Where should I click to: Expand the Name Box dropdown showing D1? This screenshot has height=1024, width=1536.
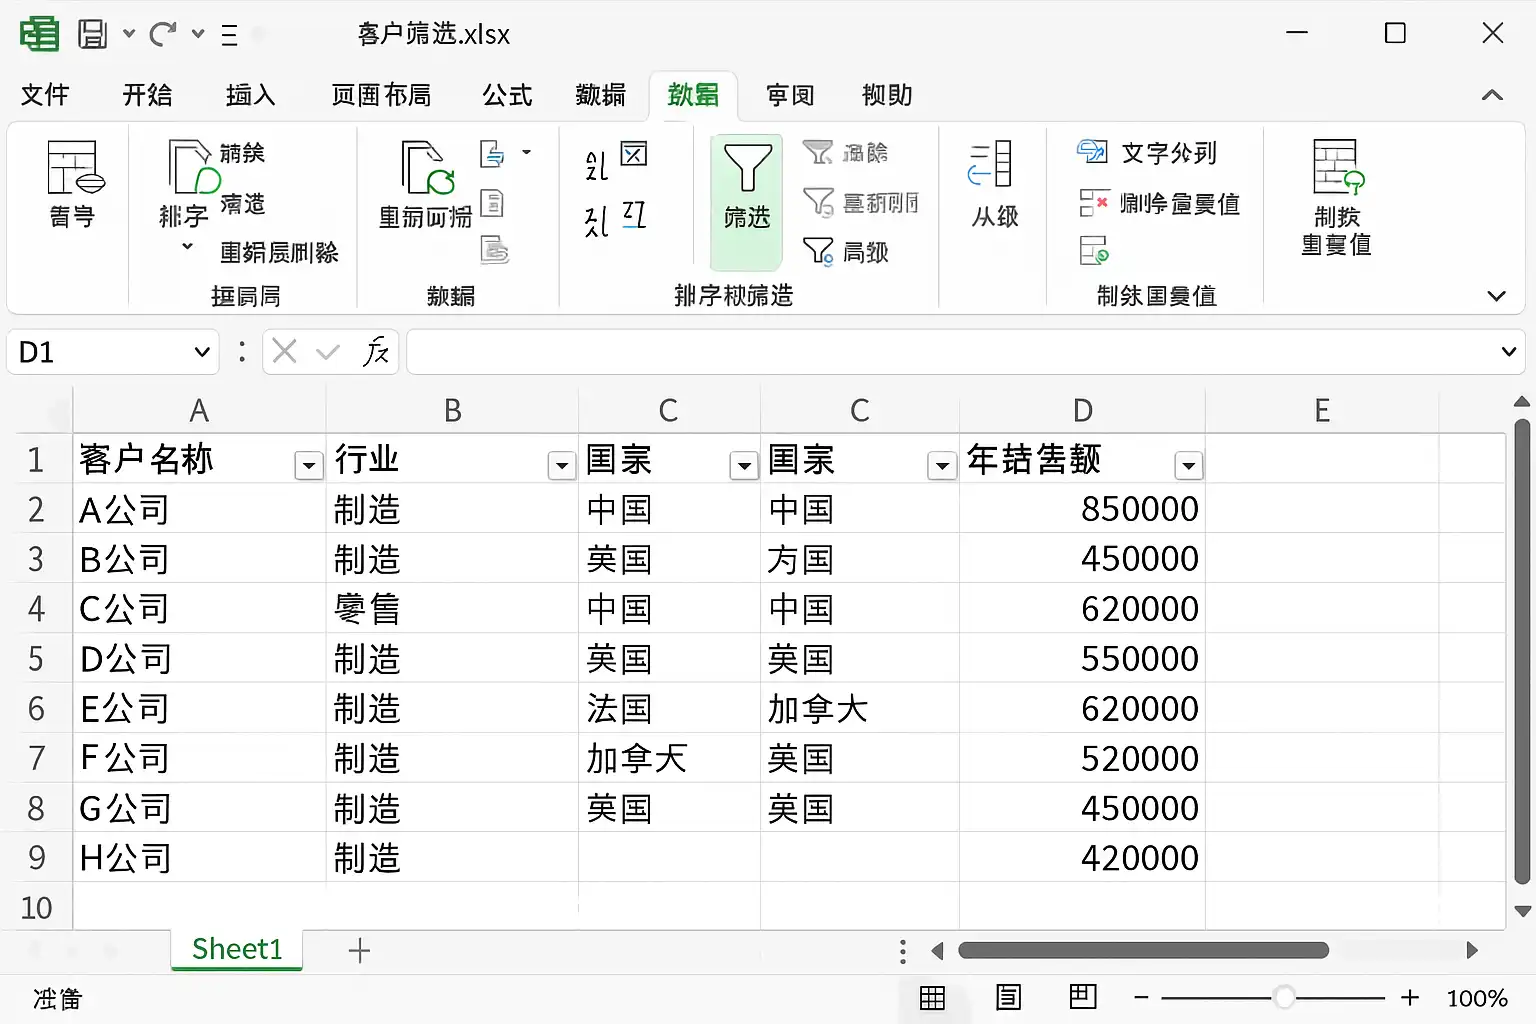201,352
